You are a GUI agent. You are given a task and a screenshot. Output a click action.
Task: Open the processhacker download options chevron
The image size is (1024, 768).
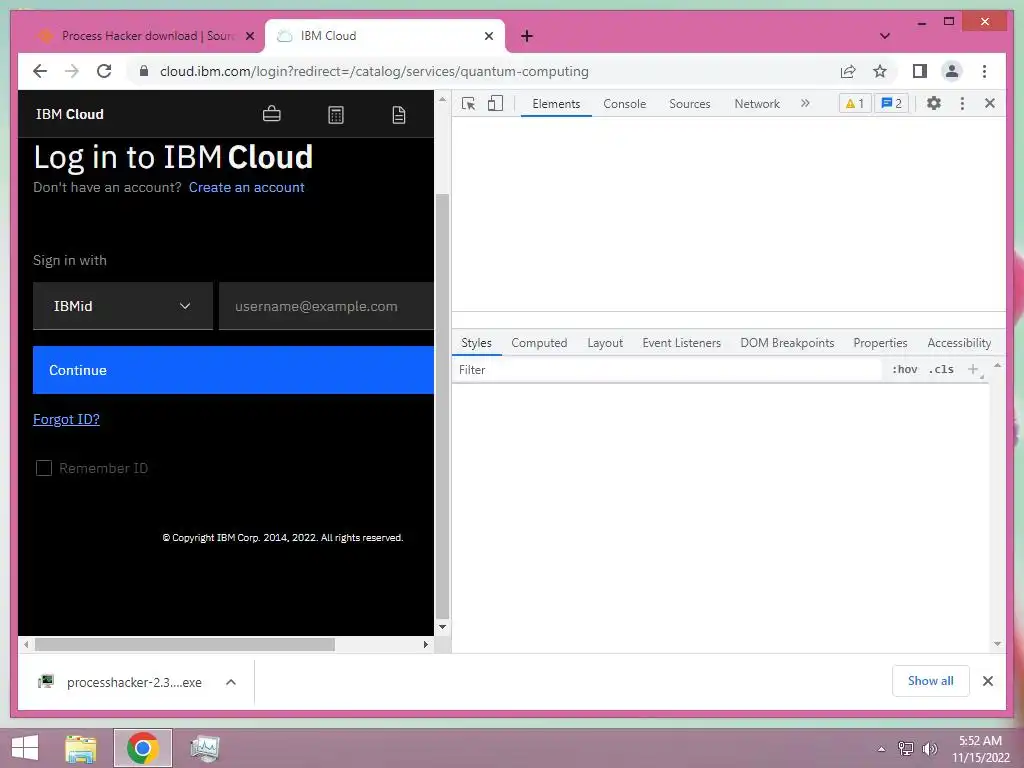(231, 682)
